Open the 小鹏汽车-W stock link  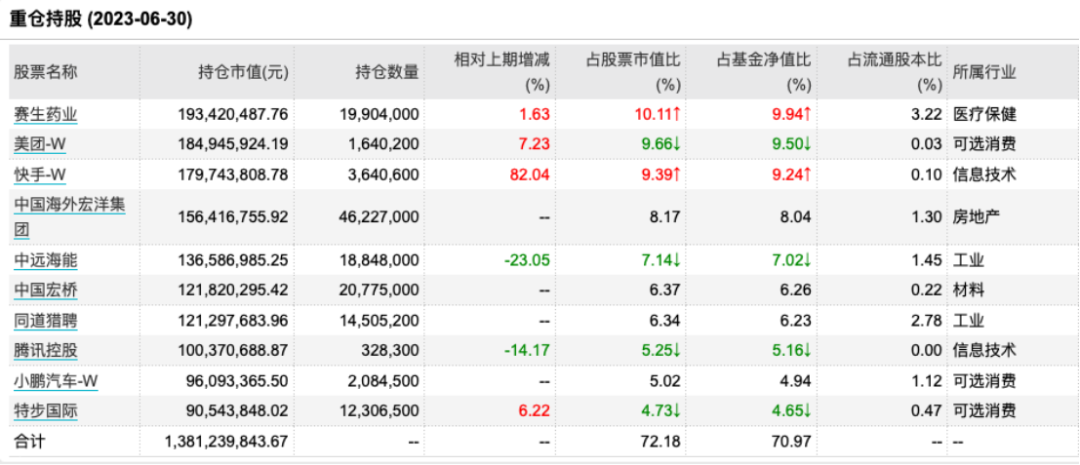point(56,381)
